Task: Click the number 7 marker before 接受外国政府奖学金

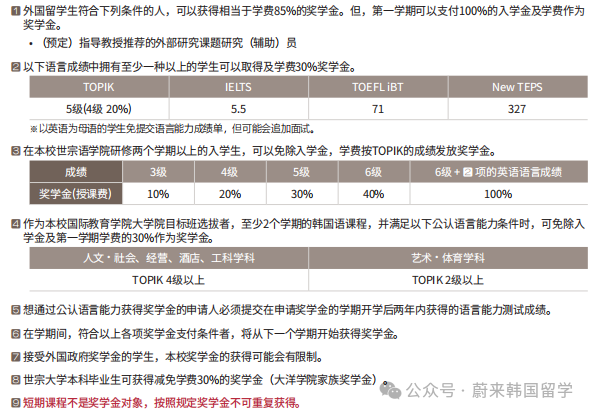Action: (15, 357)
